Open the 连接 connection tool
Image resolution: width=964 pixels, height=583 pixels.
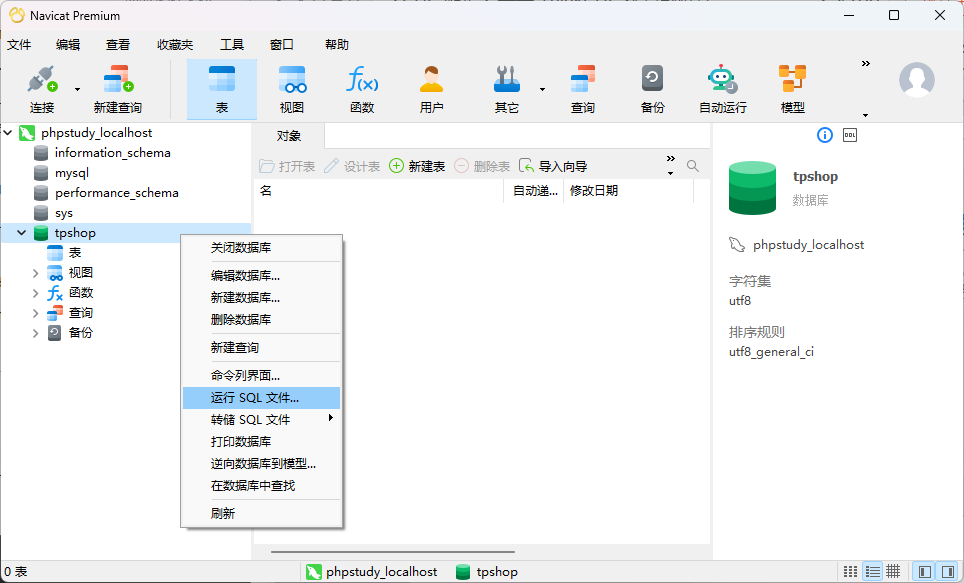click(x=42, y=89)
